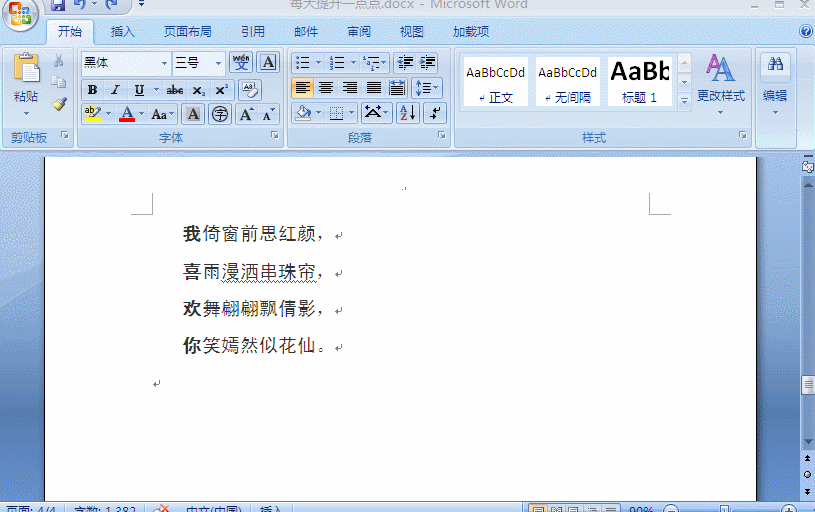The height and width of the screenshot is (512, 815).
Task: Set align text right
Action: point(349,88)
